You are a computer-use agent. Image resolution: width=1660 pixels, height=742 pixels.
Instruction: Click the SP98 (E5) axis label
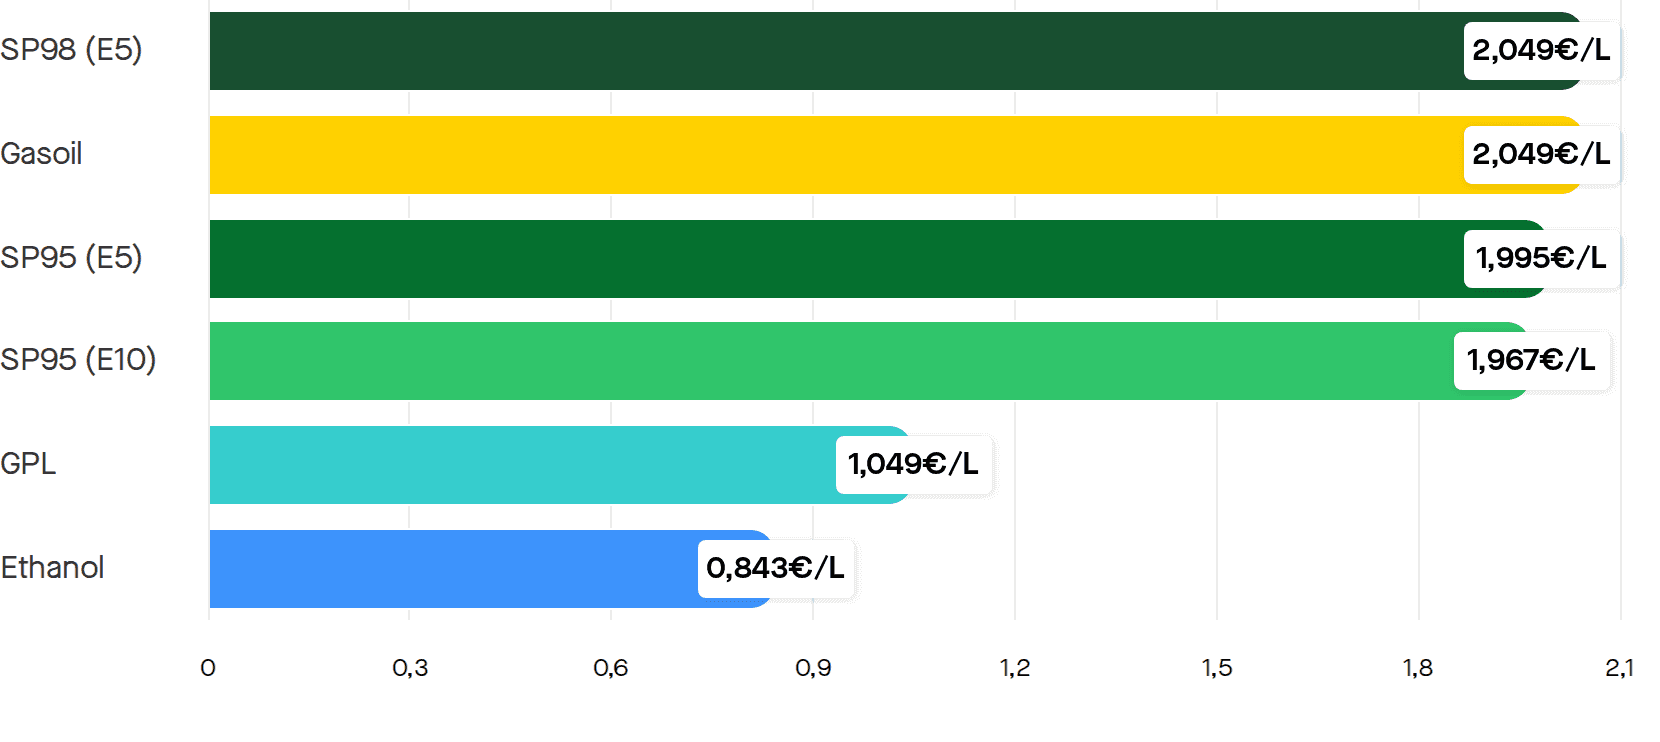(71, 49)
